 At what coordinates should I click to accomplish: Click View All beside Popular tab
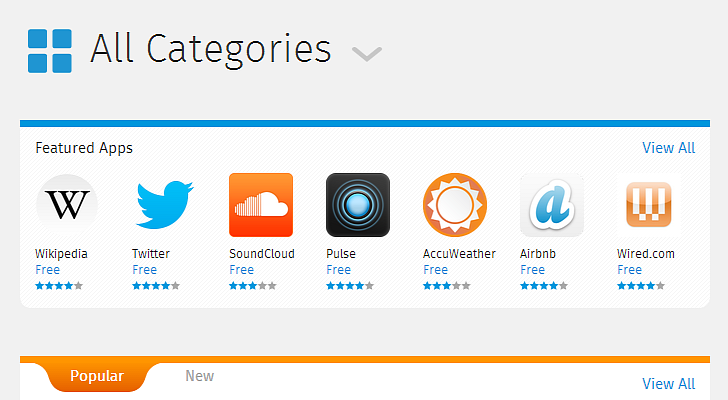[669, 384]
